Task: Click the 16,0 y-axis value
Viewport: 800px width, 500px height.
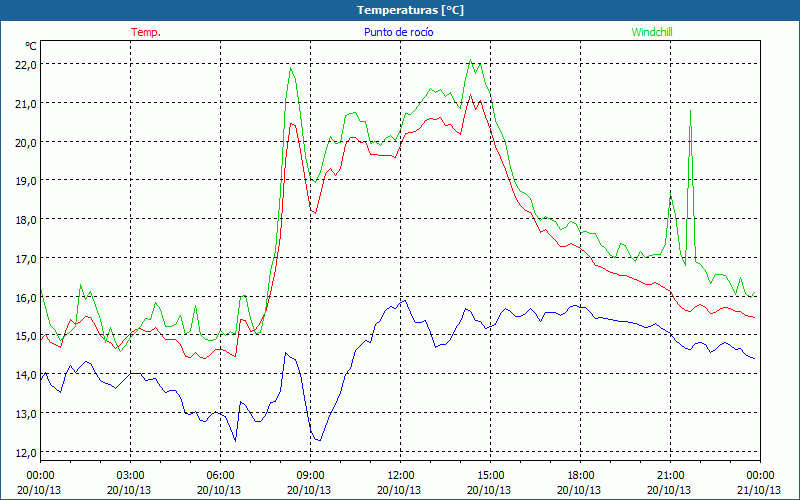Action: 28,297
